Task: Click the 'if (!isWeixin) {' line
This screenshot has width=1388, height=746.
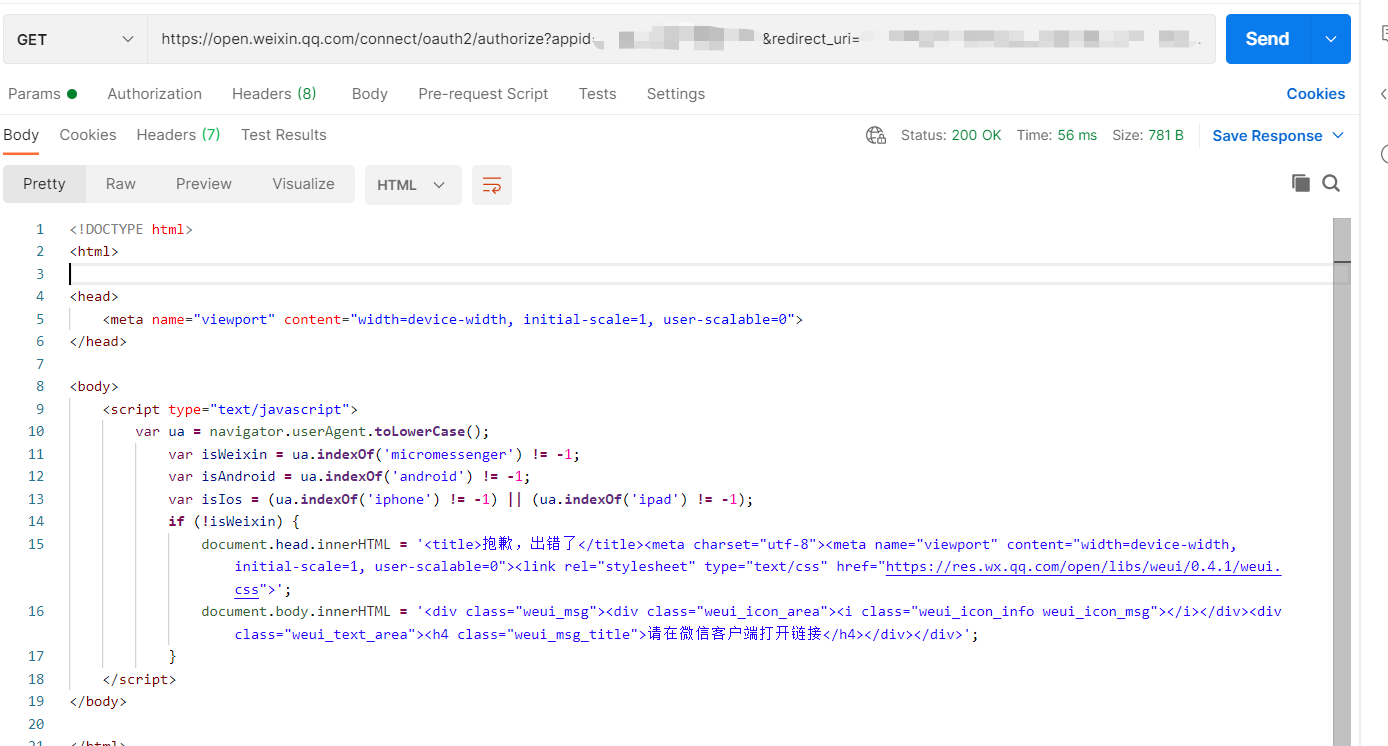Action: (x=234, y=521)
